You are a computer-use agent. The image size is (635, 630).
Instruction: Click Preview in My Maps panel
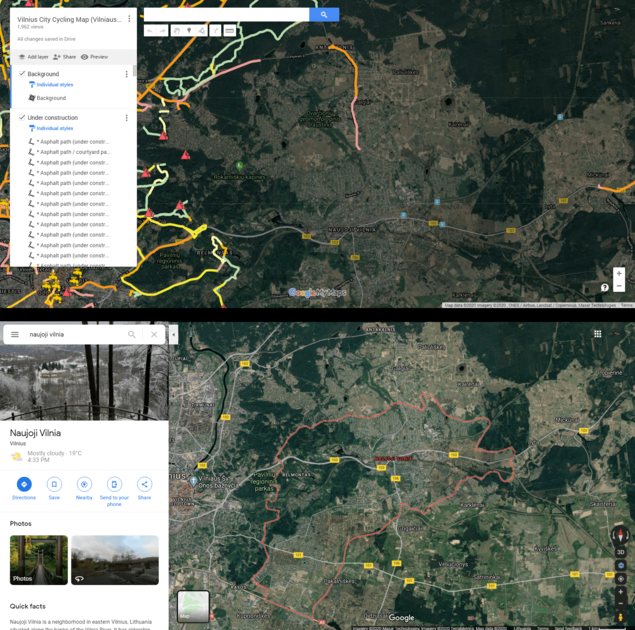[x=94, y=57]
